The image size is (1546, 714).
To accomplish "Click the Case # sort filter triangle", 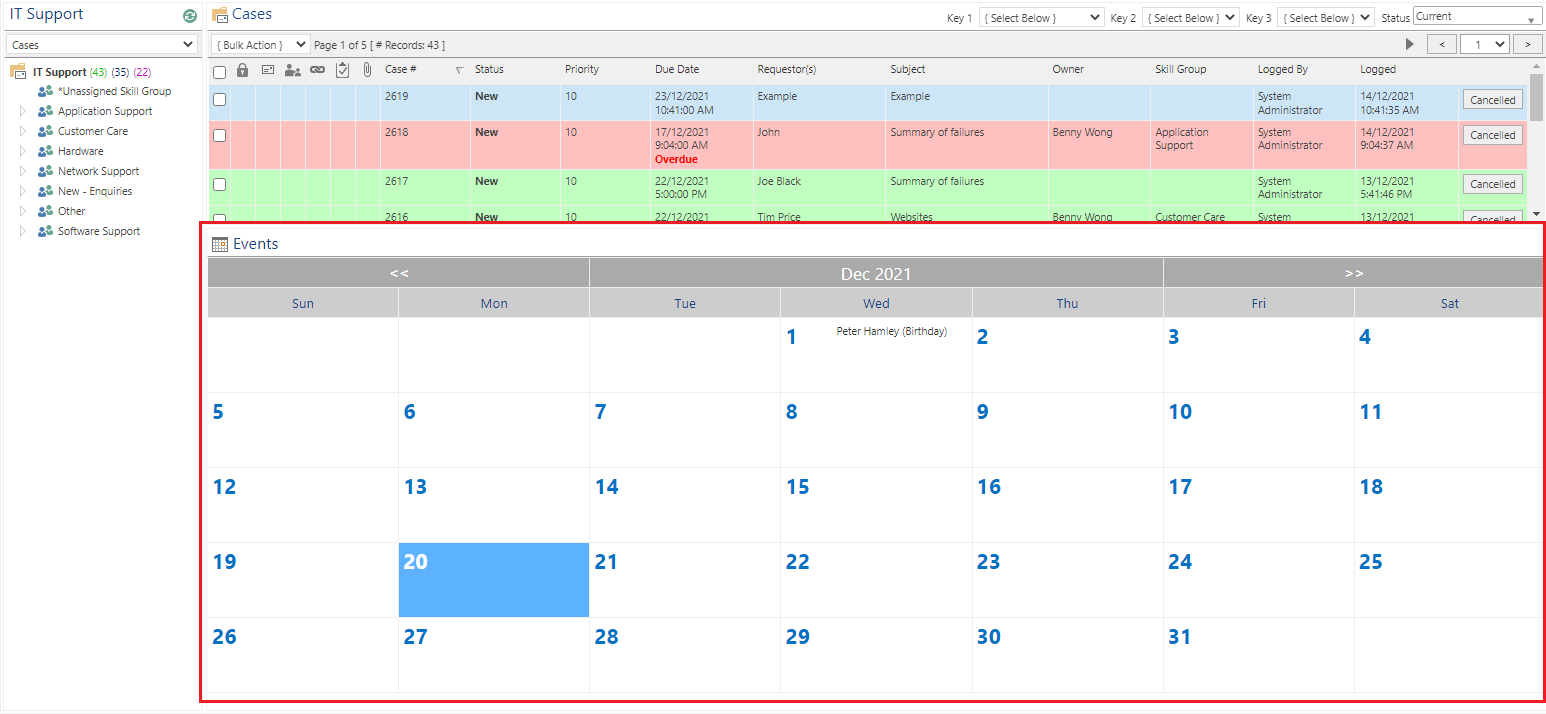I will coord(459,70).
